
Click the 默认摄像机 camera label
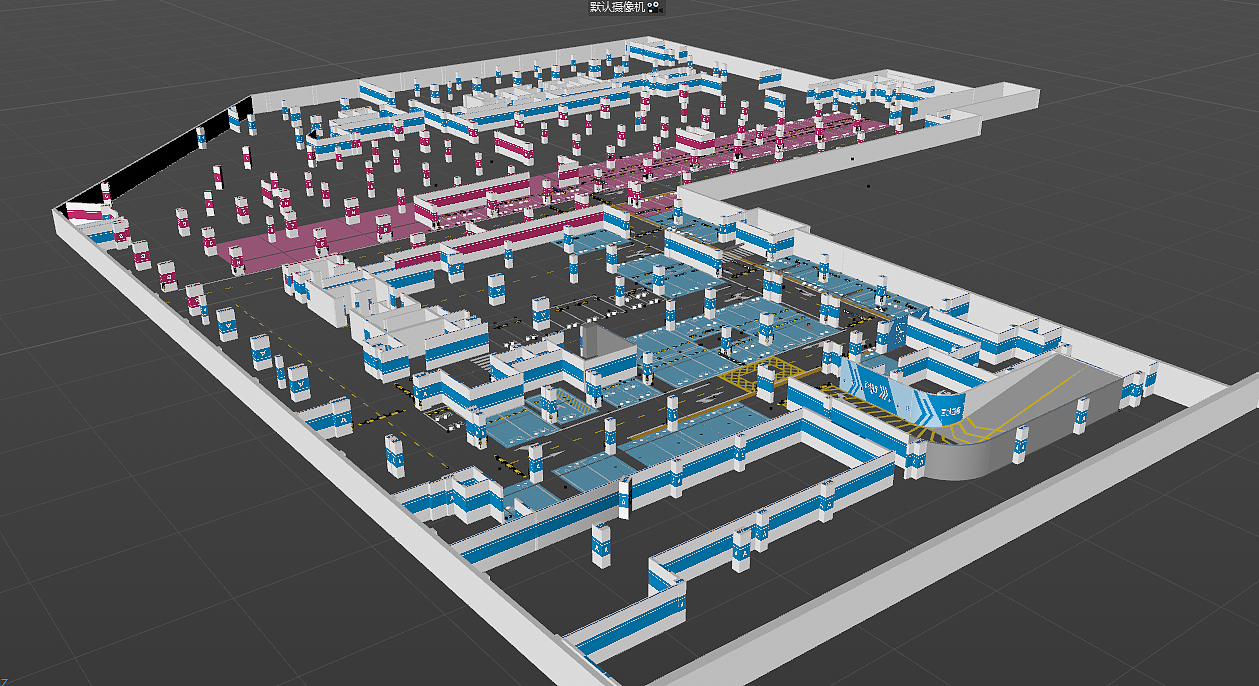tap(618, 6)
